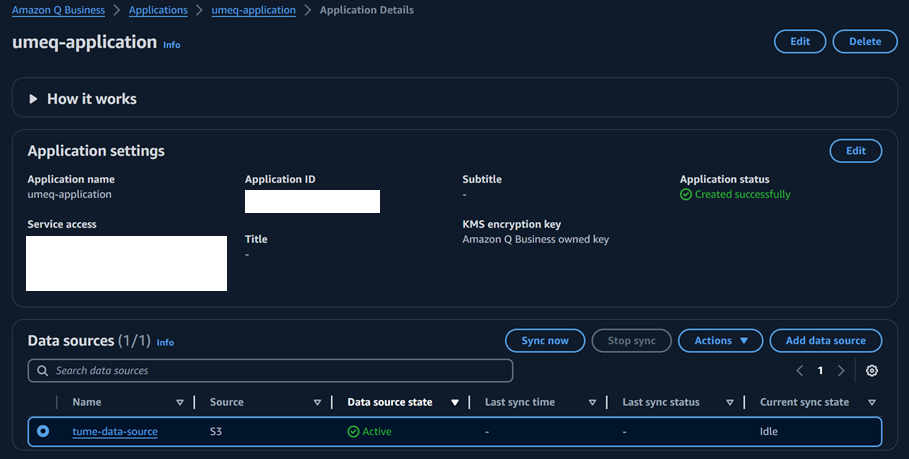Click the Idle sync state cell
This screenshot has width=909, height=459.
(x=769, y=432)
